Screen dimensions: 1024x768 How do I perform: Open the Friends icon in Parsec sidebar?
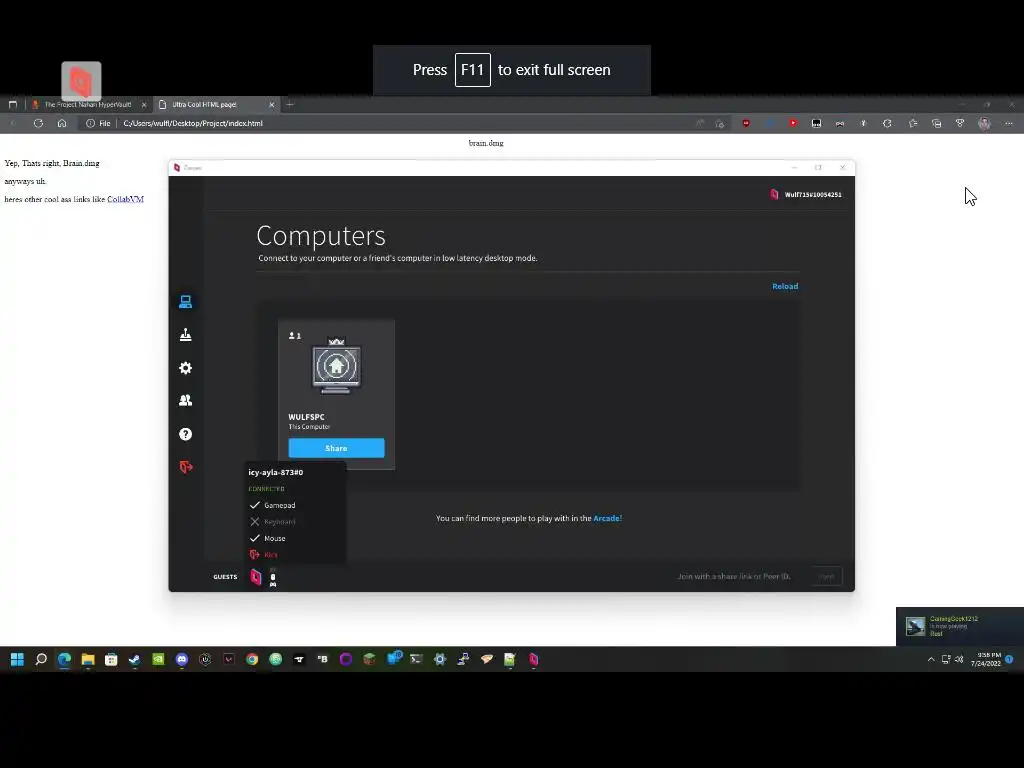(185, 400)
